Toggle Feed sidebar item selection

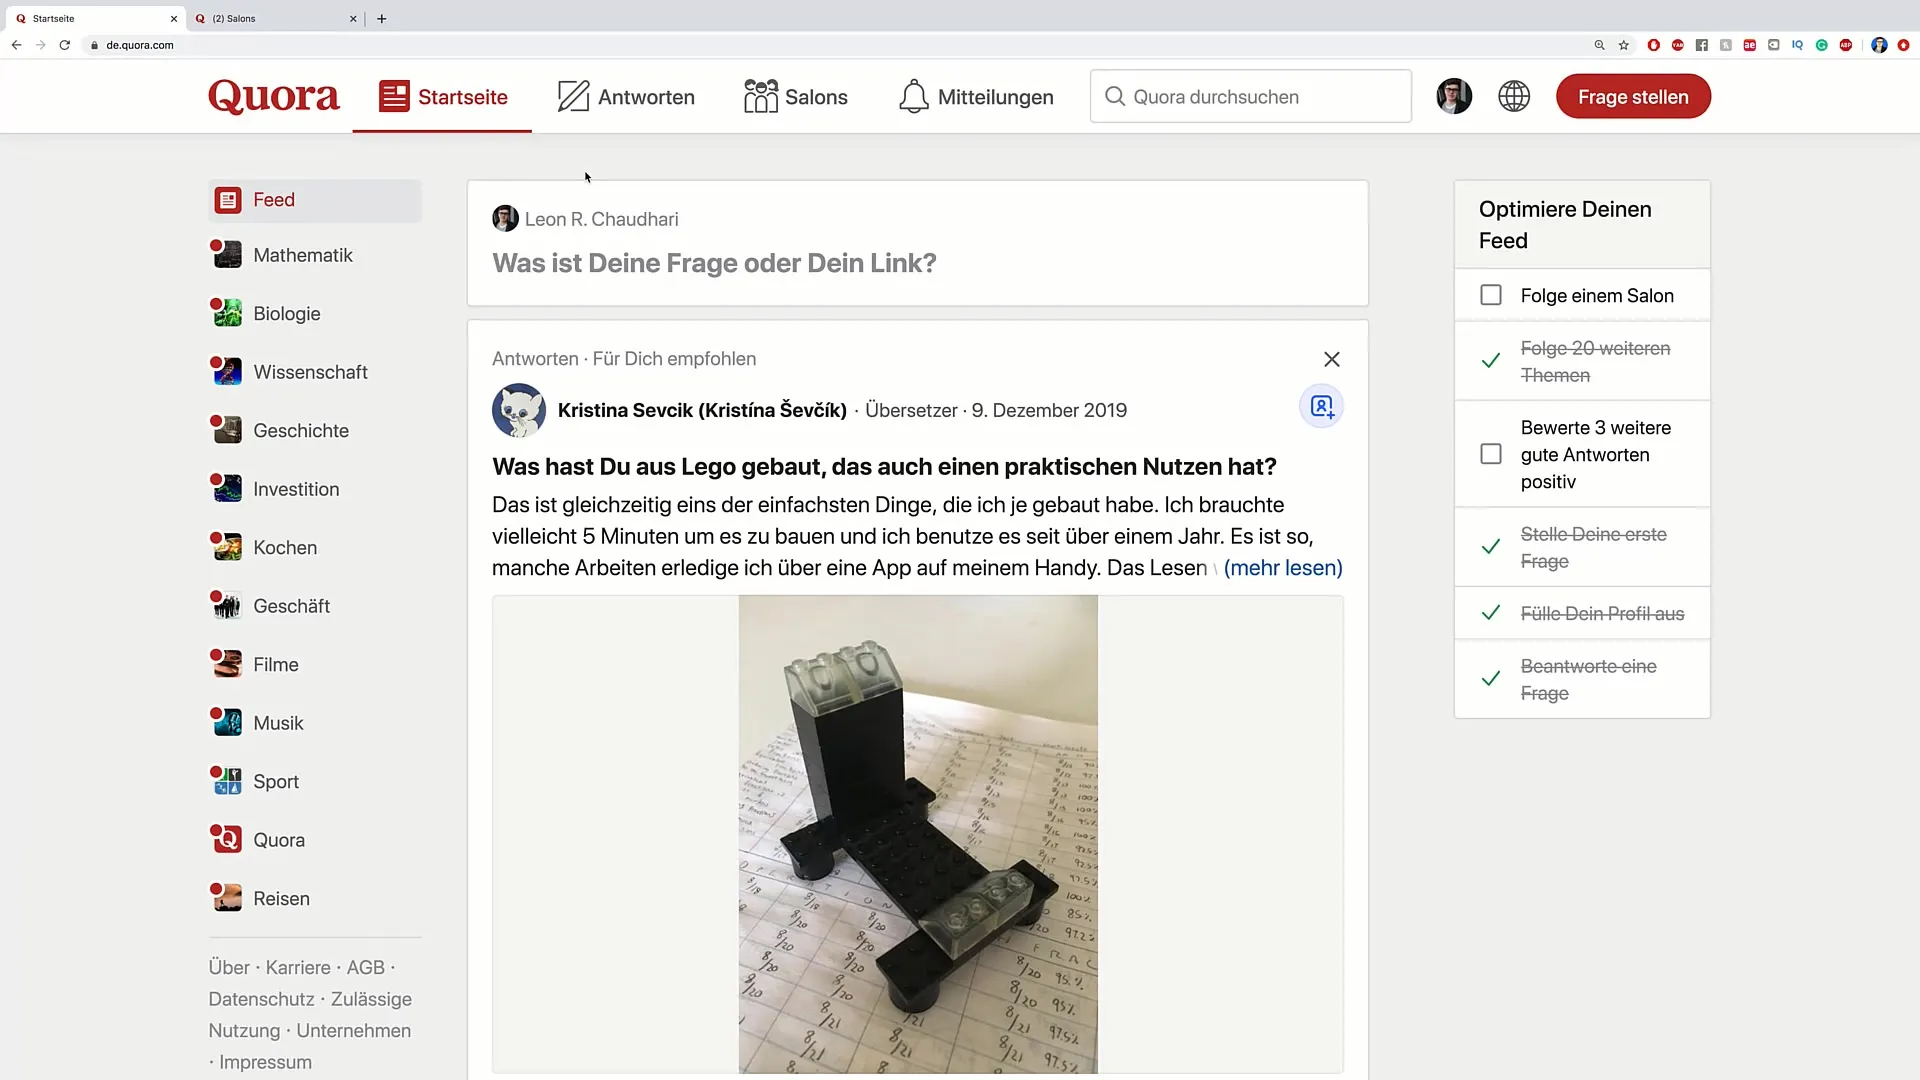[273, 199]
